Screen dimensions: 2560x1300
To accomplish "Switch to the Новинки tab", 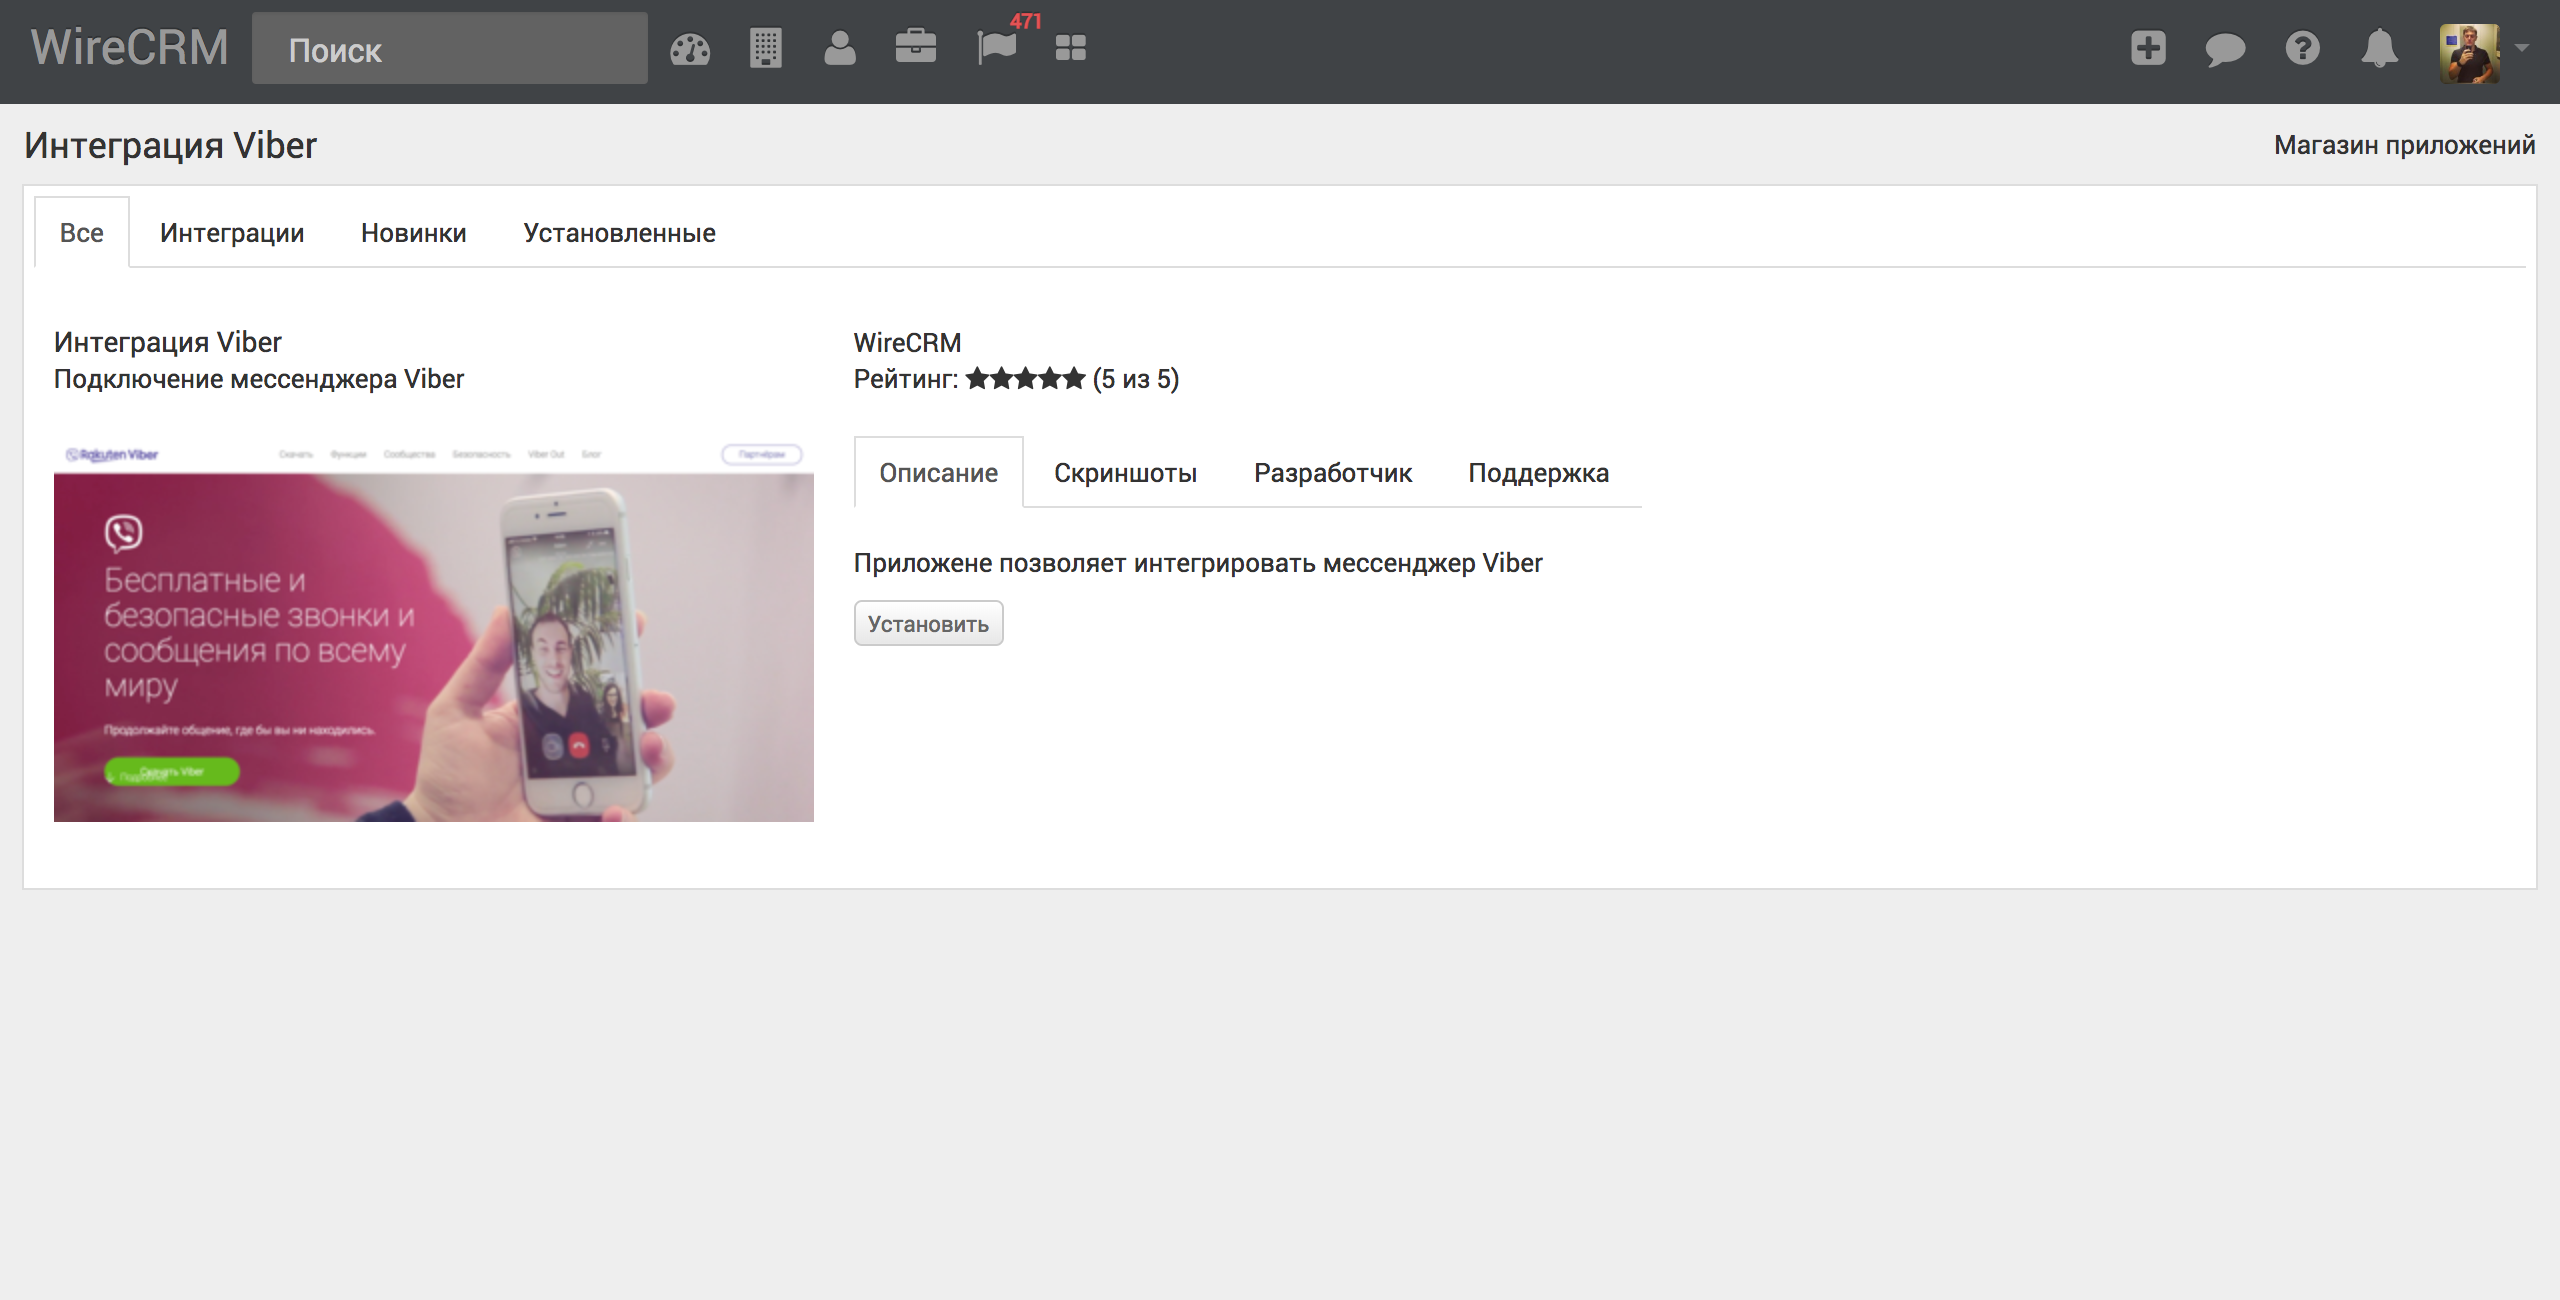I will [x=414, y=232].
